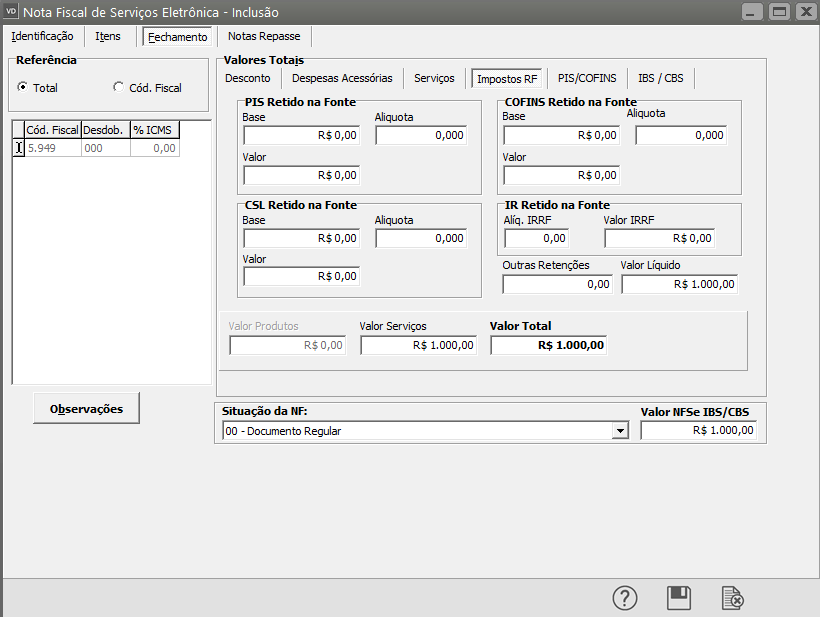Select the Cód. Fiscal radio button
This screenshot has width=820, height=617.
click(119, 88)
